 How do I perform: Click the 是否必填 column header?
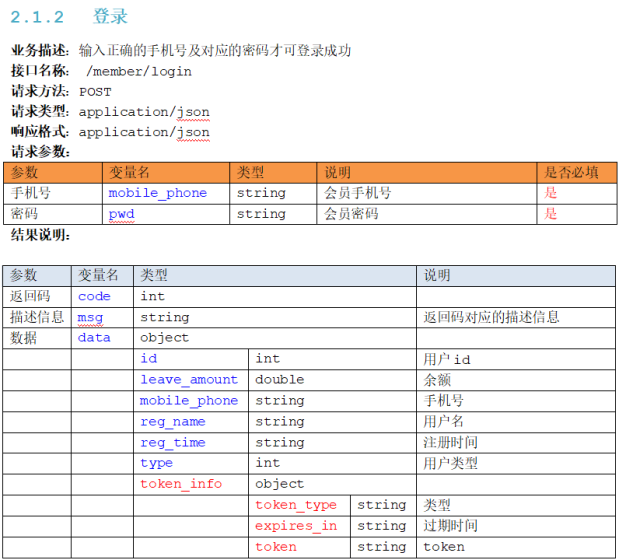tap(571, 172)
